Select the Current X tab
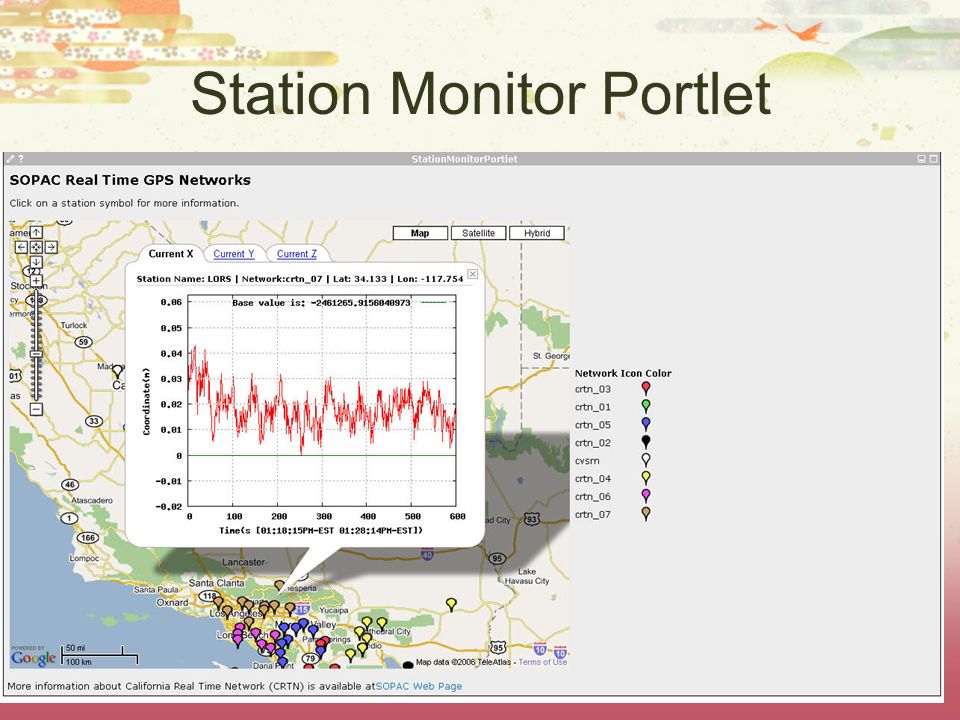The width and height of the screenshot is (960, 720). (171, 254)
